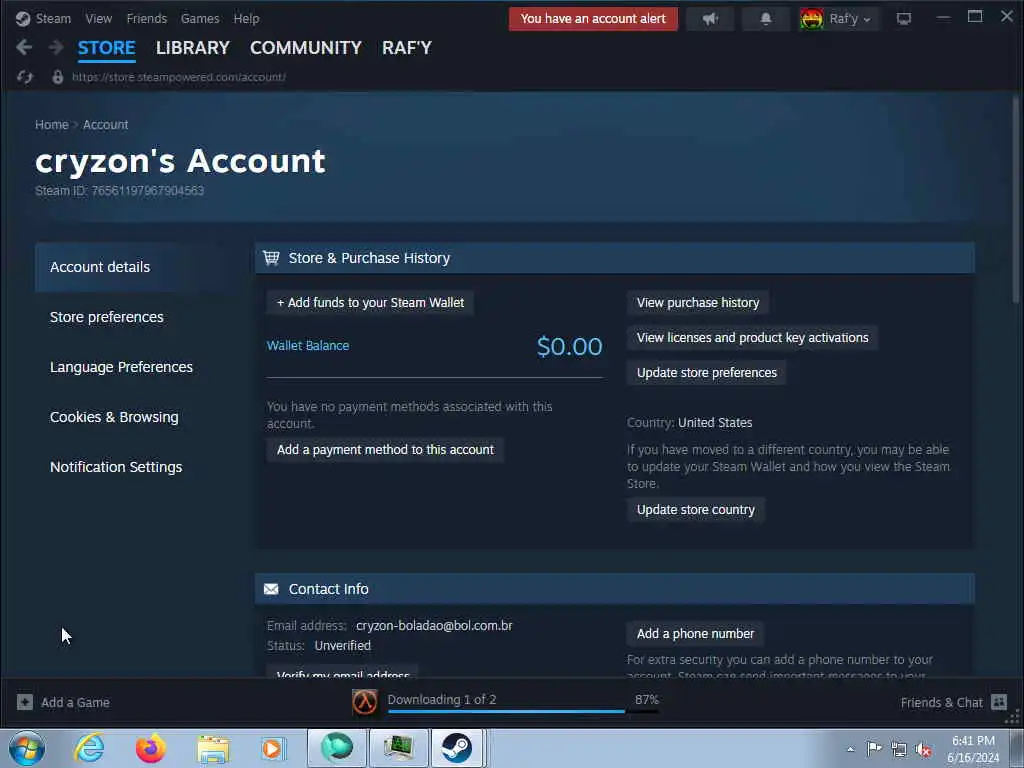Switch to the green globe app in taskbar
1024x768 pixels.
[x=337, y=748]
